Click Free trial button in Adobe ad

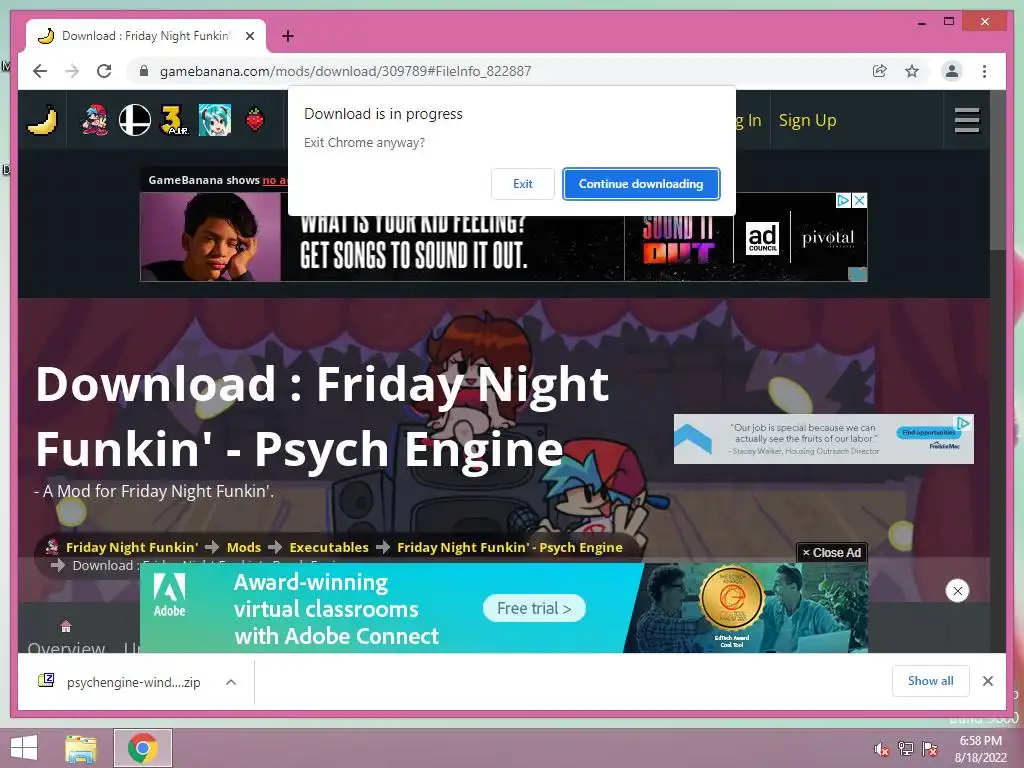click(x=534, y=608)
